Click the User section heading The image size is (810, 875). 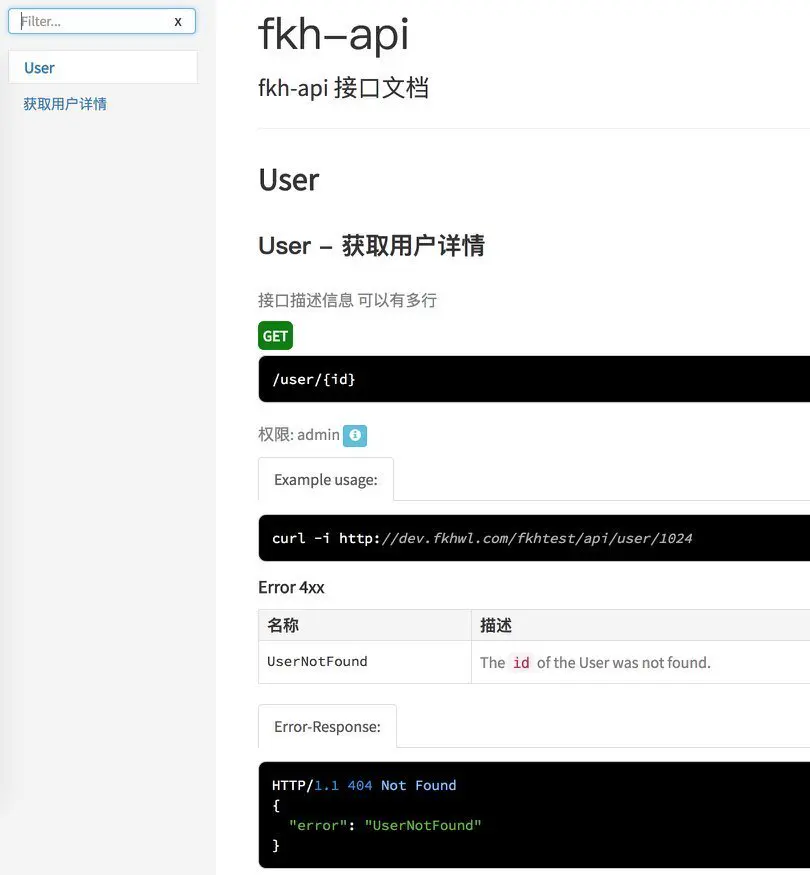tap(287, 180)
